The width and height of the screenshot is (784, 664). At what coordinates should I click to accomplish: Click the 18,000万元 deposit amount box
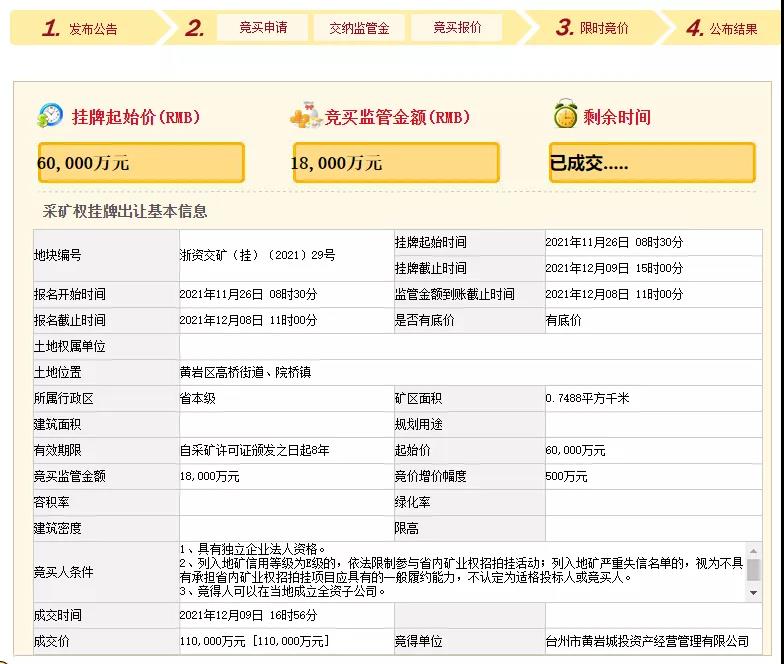(x=394, y=163)
